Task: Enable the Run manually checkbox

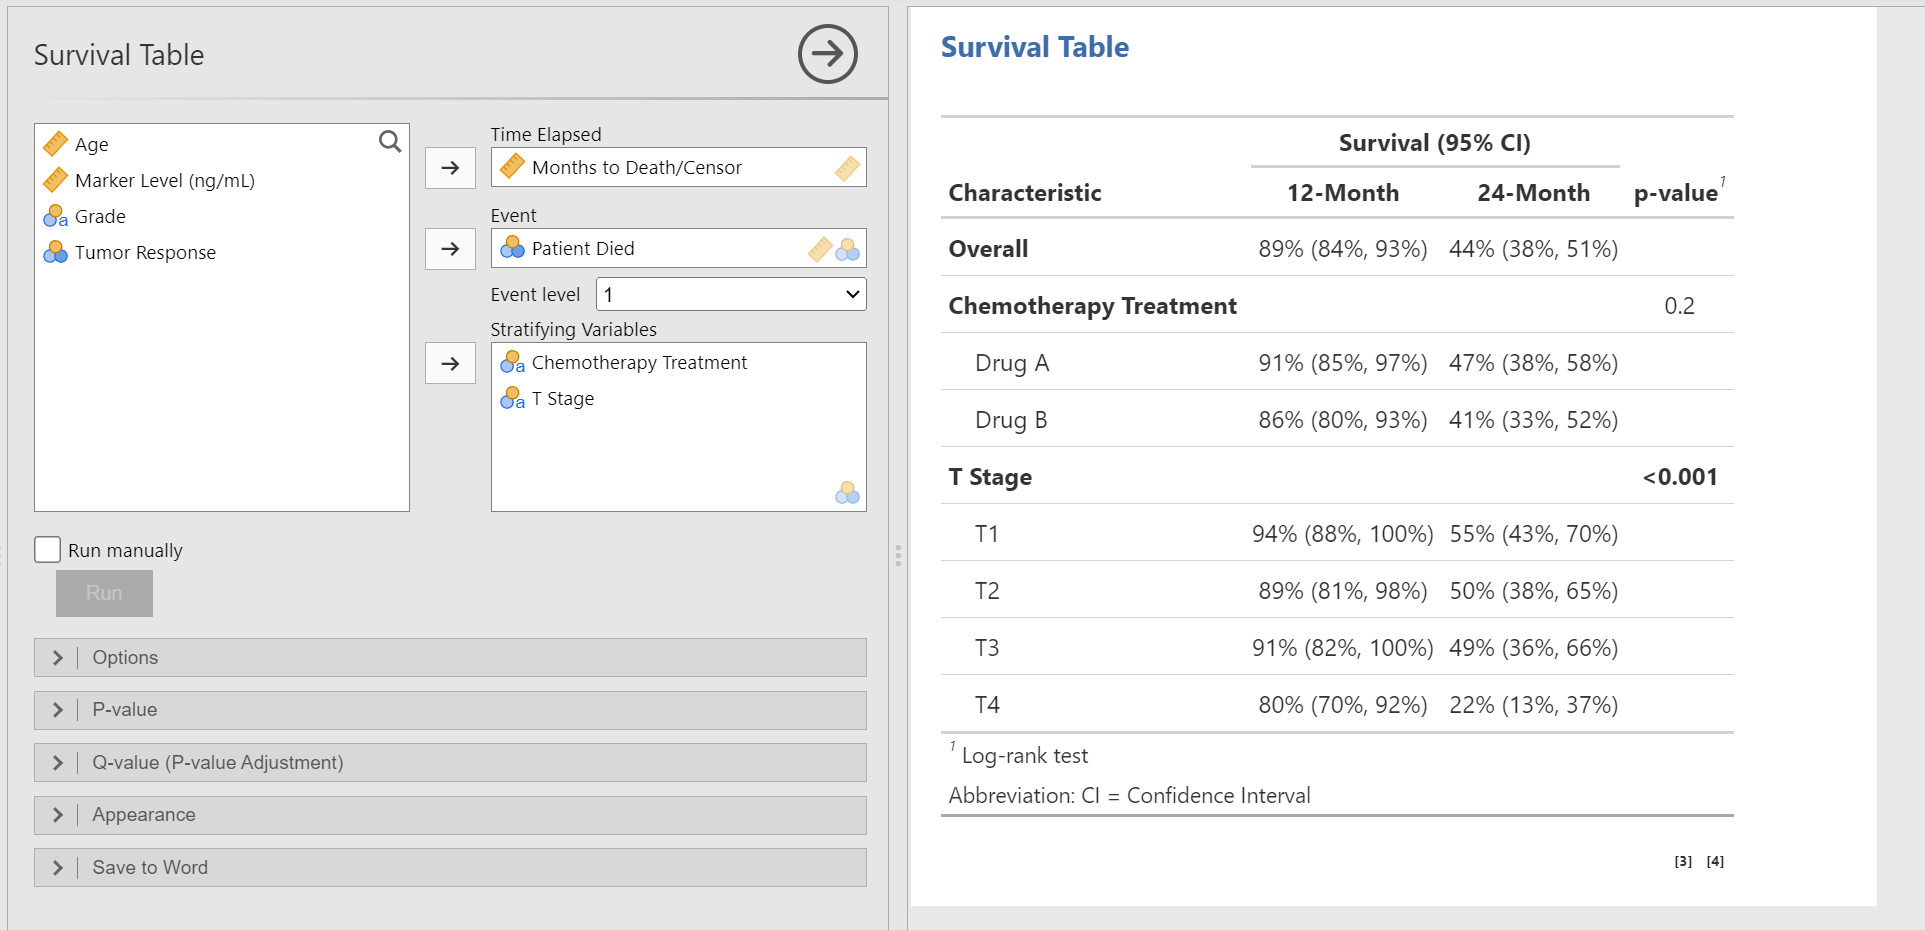Action: pyautogui.click(x=47, y=549)
